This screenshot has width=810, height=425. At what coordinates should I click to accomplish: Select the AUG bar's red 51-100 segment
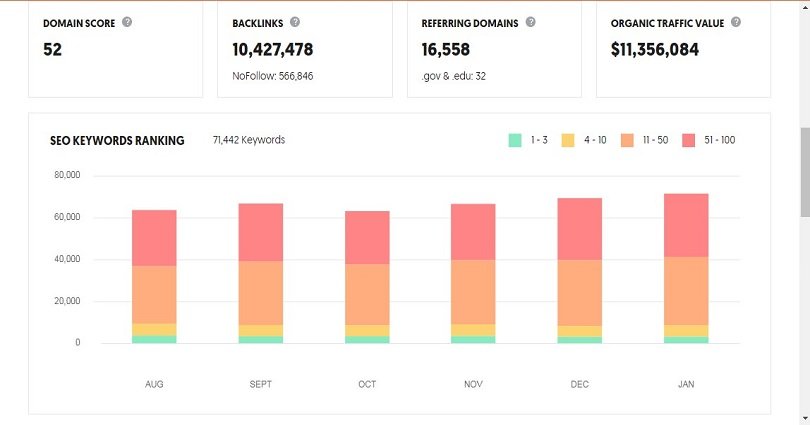pos(154,238)
